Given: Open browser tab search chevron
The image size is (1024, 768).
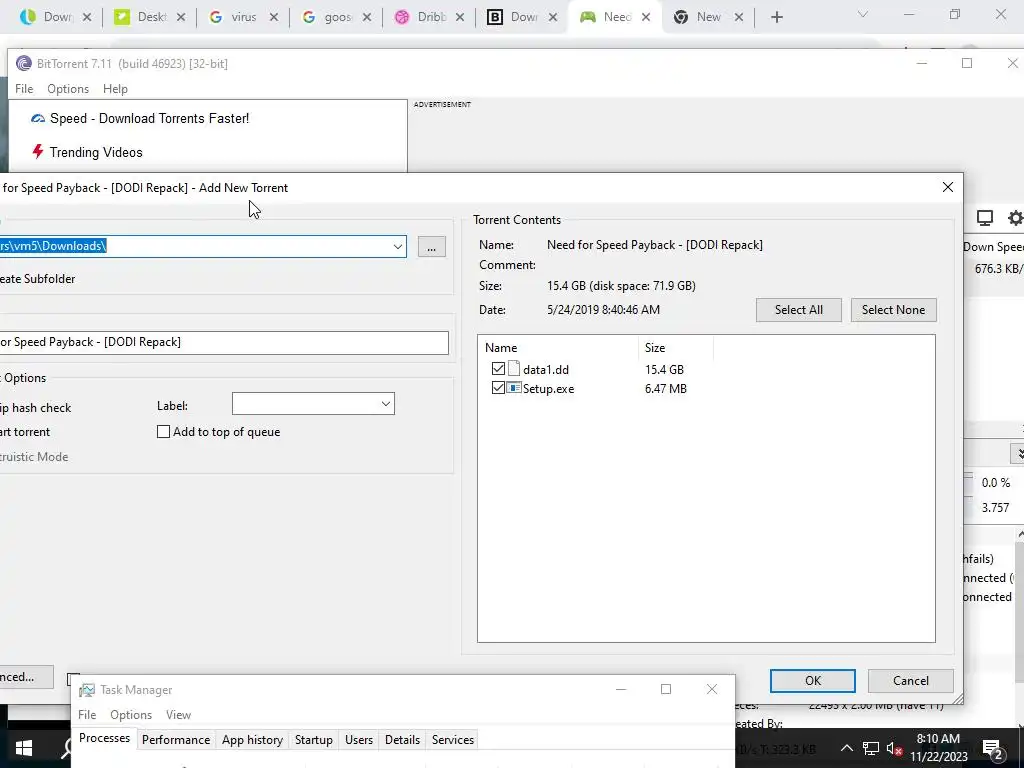Looking at the screenshot, I should pos(863,14).
